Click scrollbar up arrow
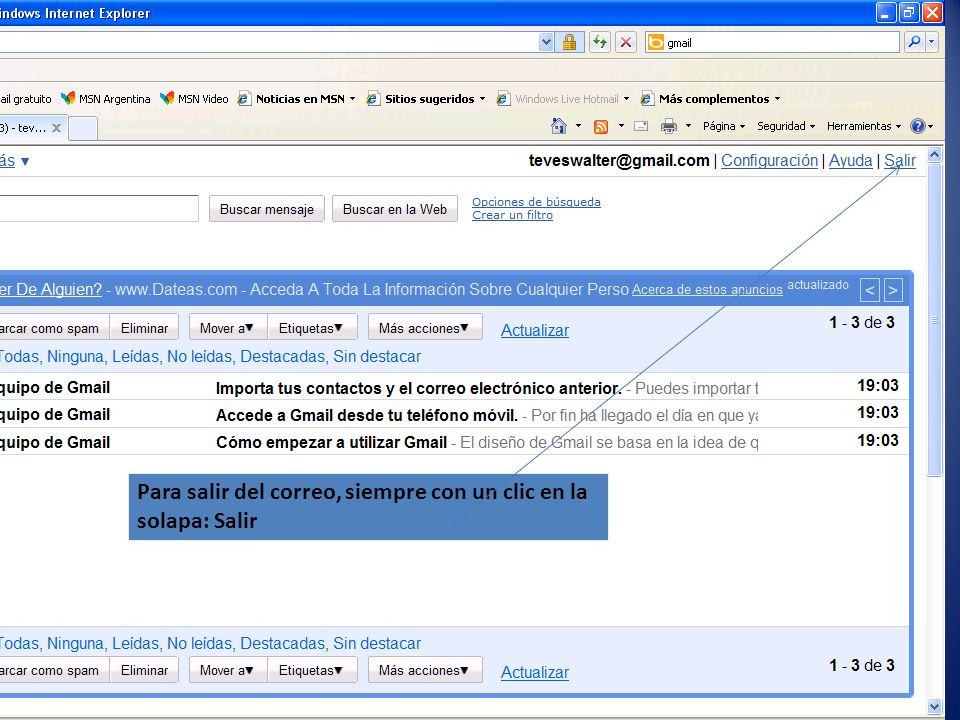The height and width of the screenshot is (720, 960). (x=934, y=155)
